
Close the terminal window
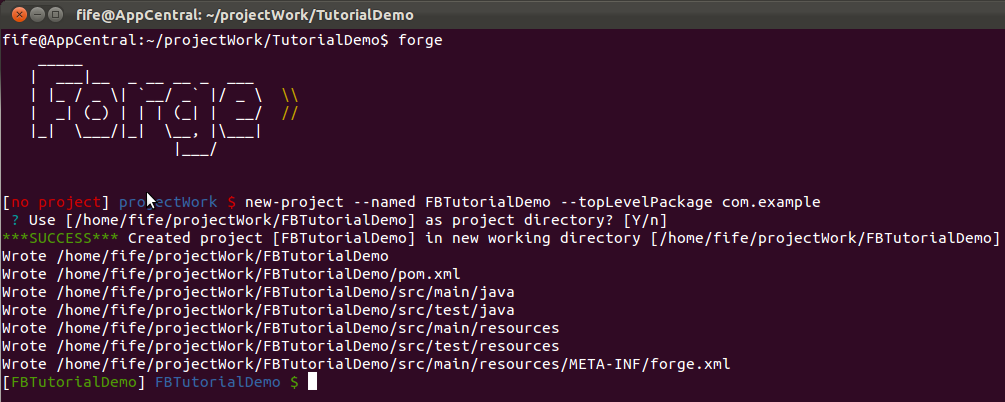pos(20,13)
